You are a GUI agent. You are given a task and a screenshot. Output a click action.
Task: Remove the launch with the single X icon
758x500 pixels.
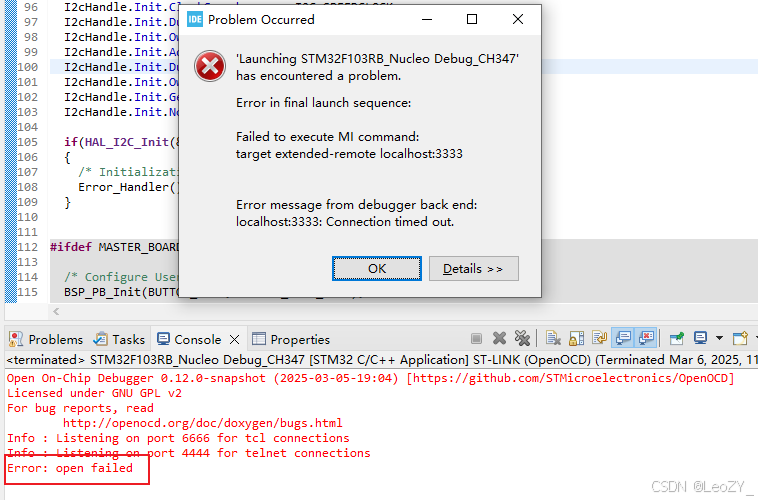(x=499, y=338)
